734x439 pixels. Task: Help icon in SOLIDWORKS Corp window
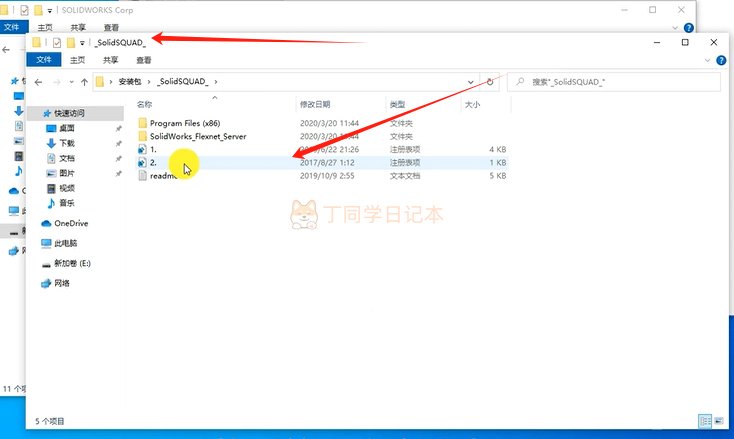(689, 28)
